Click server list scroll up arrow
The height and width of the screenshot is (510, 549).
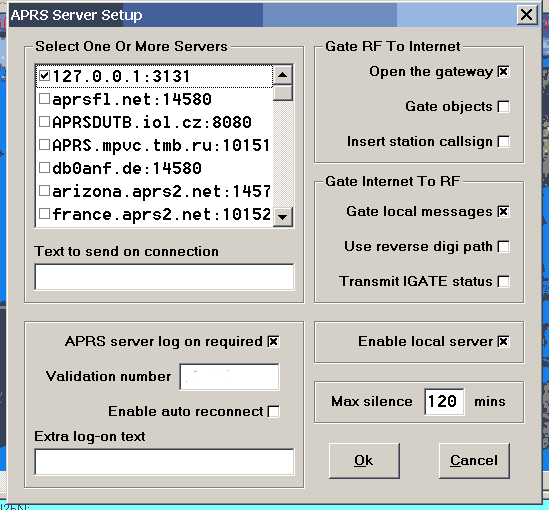[283, 75]
